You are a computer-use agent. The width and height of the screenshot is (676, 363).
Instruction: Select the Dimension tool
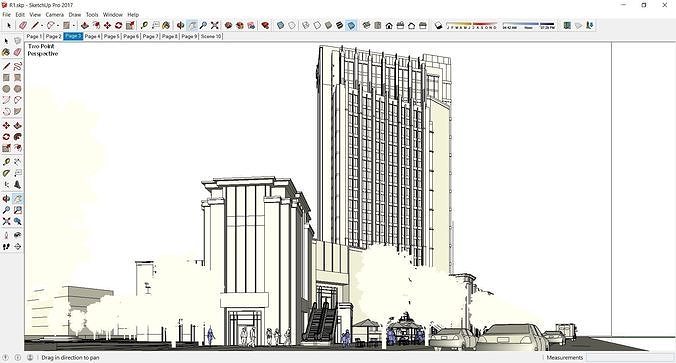coord(17,162)
